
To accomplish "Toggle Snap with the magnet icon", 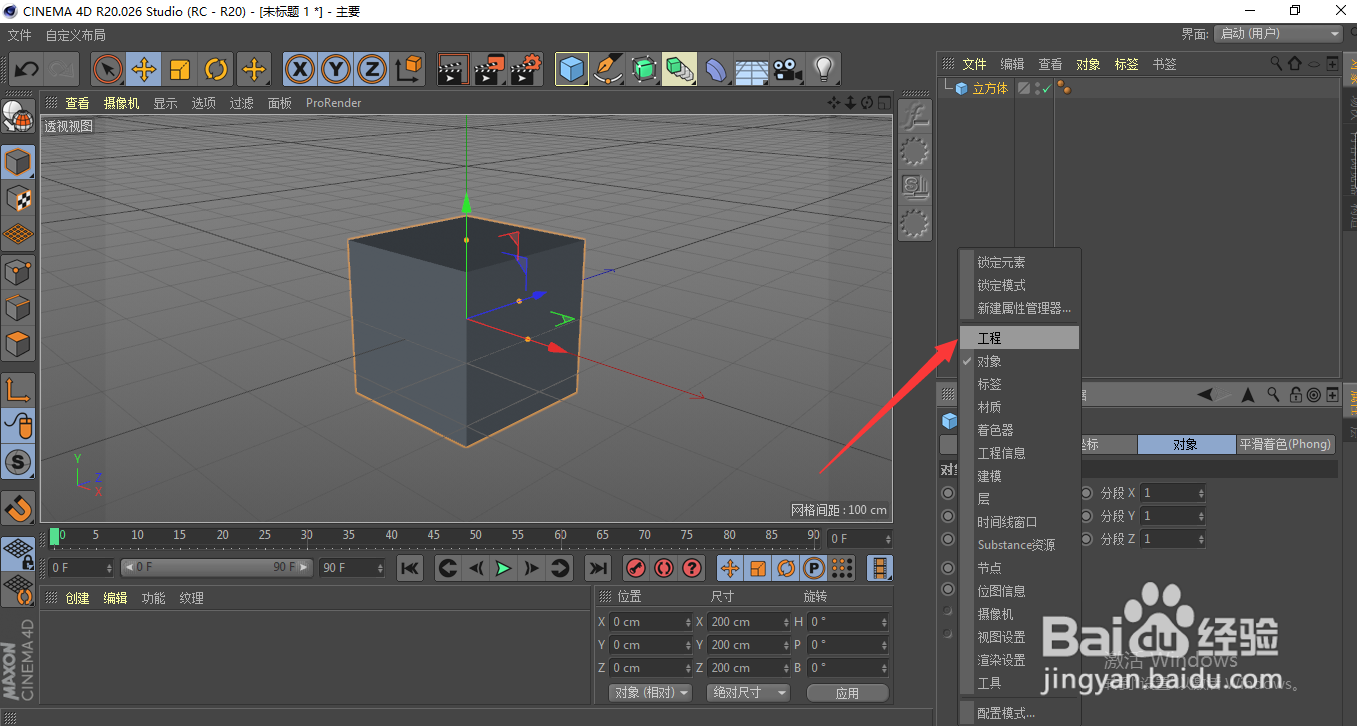I will pos(19,508).
